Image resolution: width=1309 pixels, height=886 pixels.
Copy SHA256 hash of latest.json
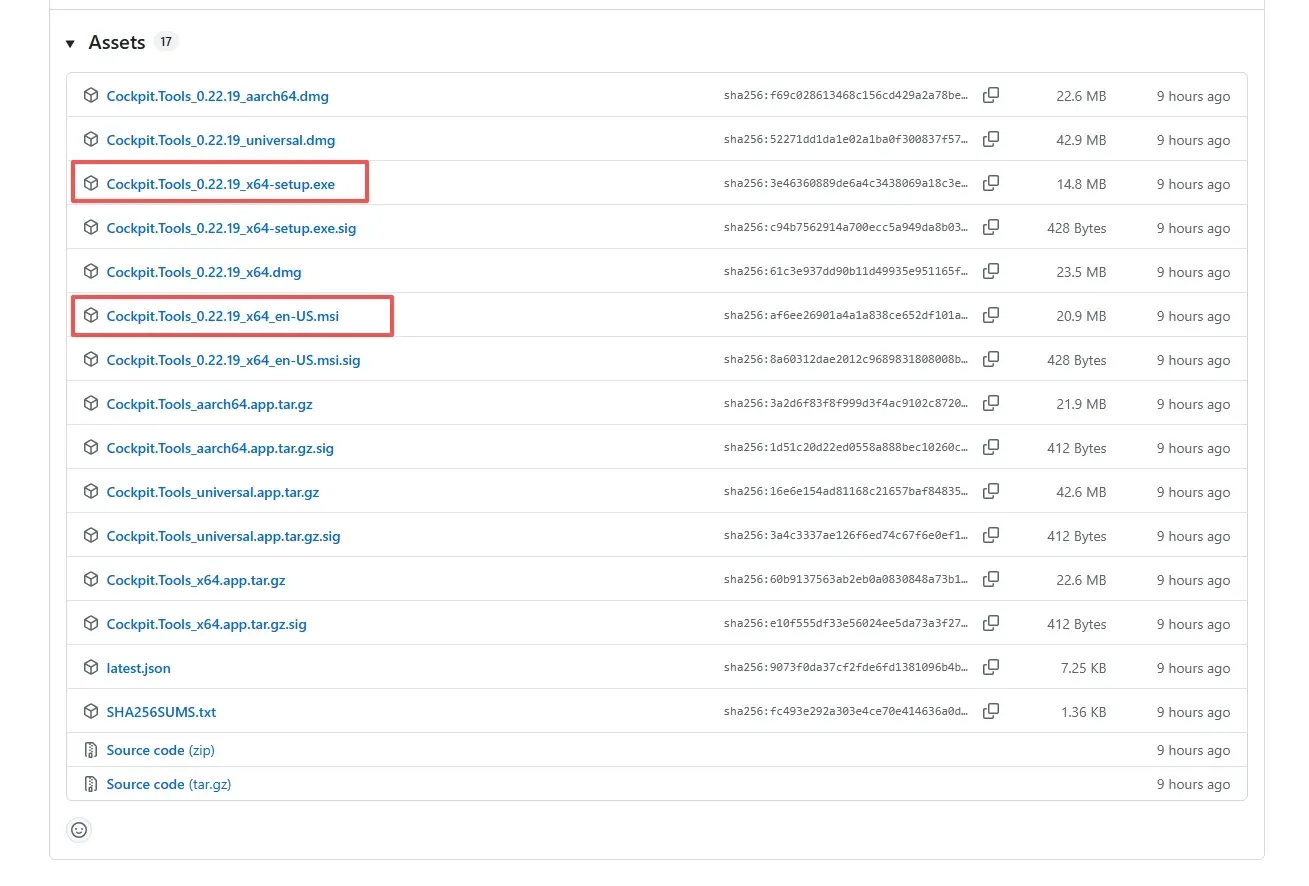[x=991, y=668]
